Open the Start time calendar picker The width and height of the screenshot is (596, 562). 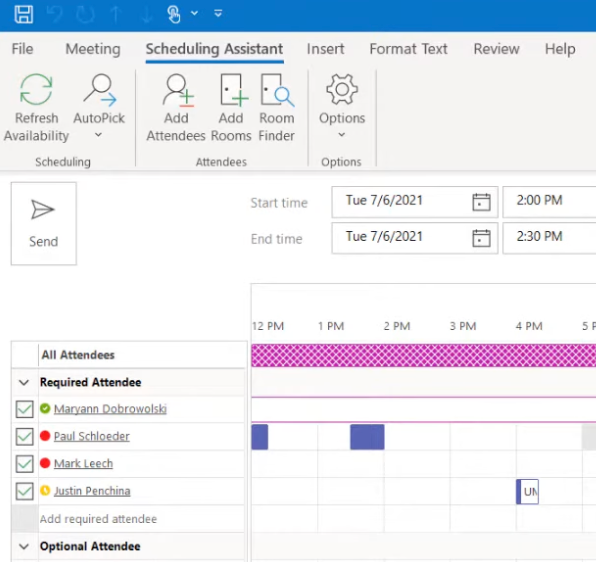click(481, 202)
